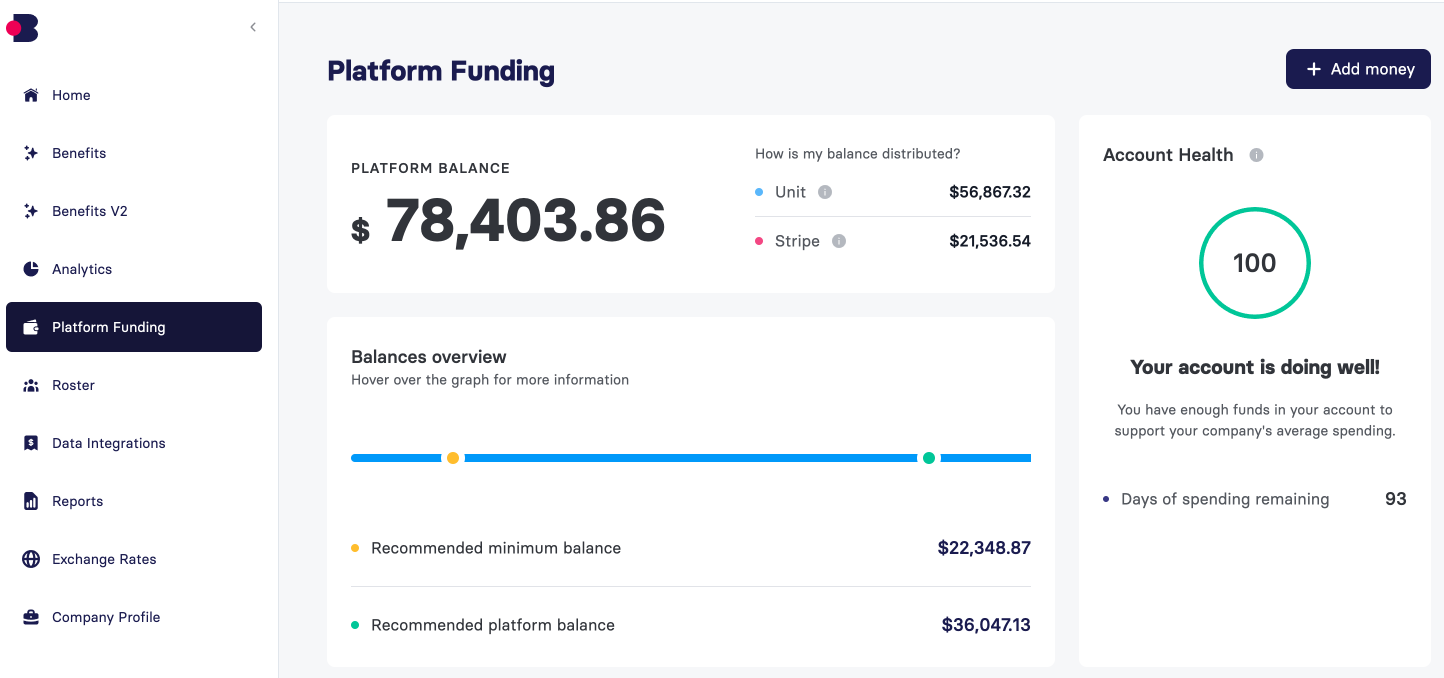1444x678 pixels.
Task: Collapse the sidebar with the chevron arrow
Action: tap(253, 27)
